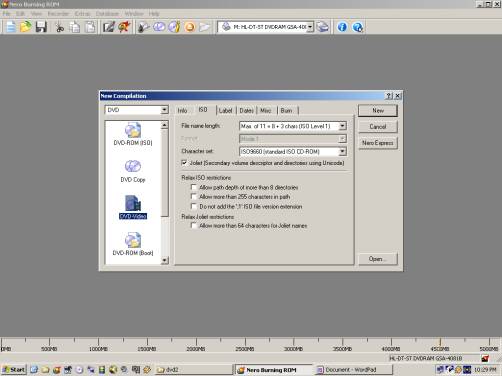This screenshot has width=502, height=376.
Task: Switch to the Burn tab
Action: coord(287,111)
